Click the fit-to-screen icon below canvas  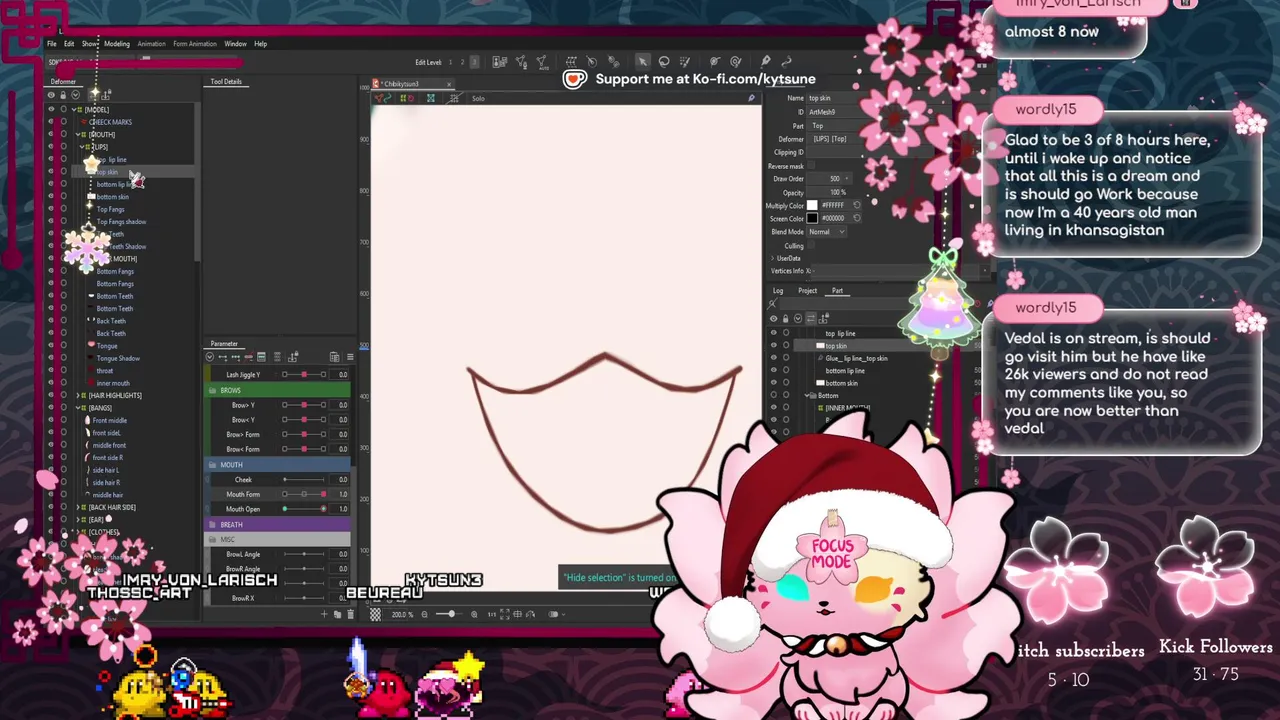pos(504,614)
